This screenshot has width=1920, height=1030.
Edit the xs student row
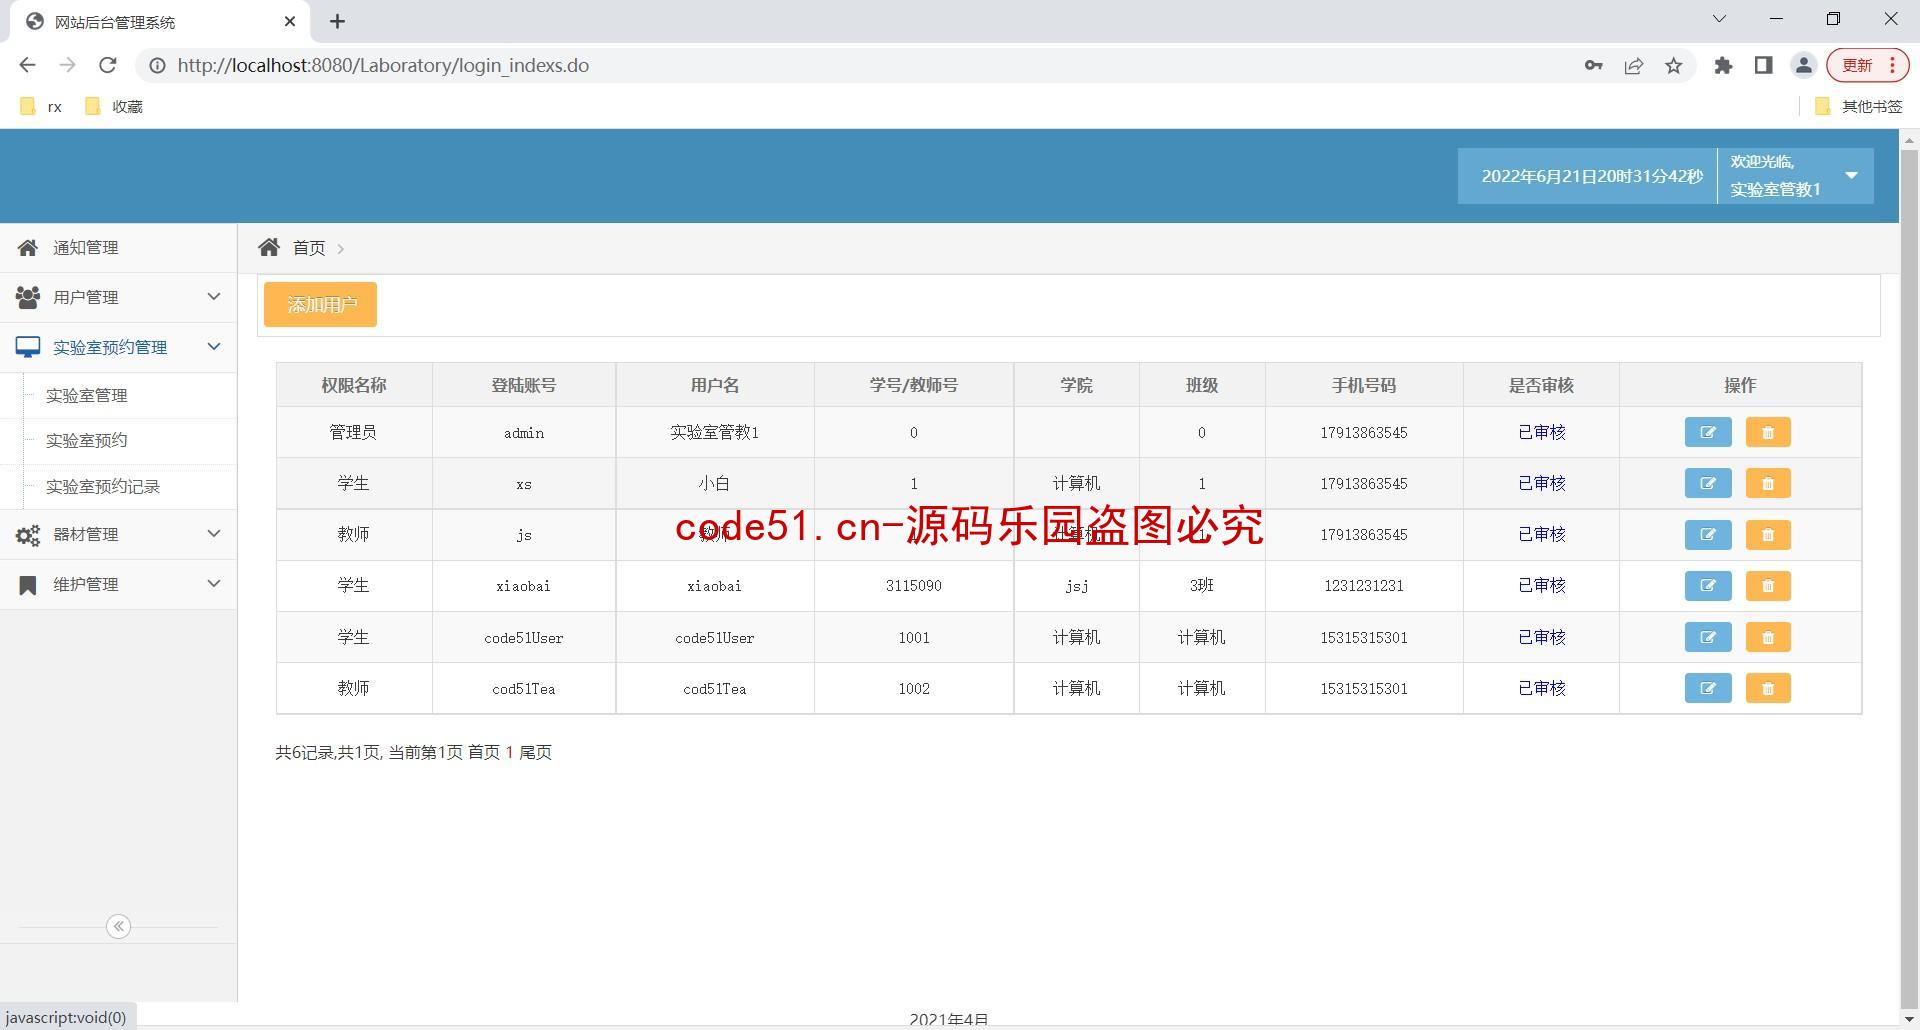[1707, 484]
